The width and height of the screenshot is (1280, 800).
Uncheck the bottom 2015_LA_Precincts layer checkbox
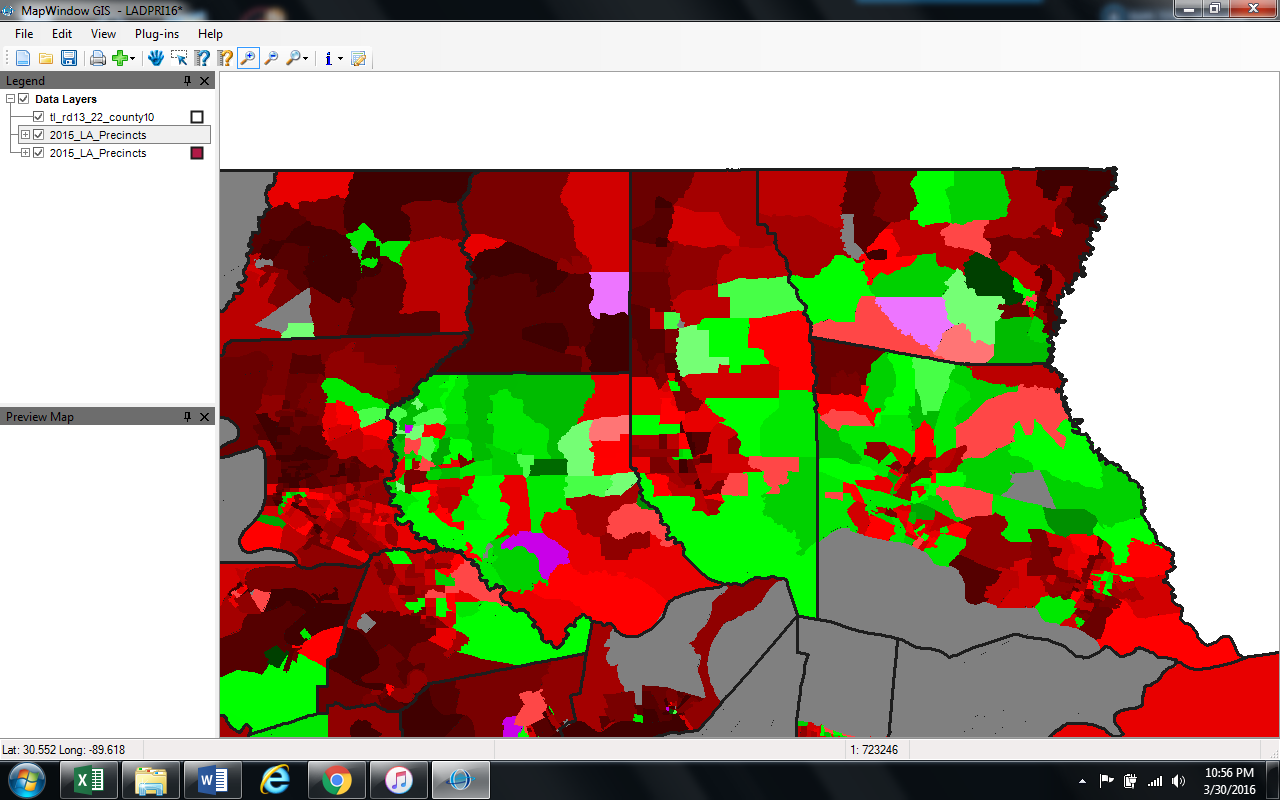pyautogui.click(x=39, y=153)
